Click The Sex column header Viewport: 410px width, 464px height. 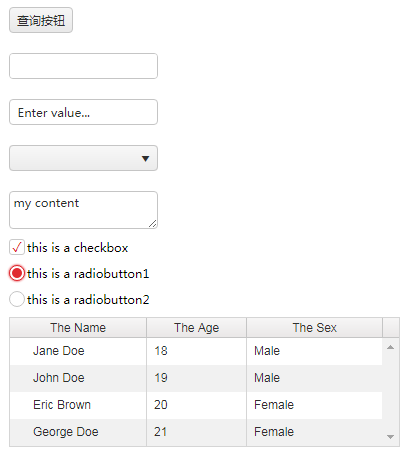click(315, 328)
